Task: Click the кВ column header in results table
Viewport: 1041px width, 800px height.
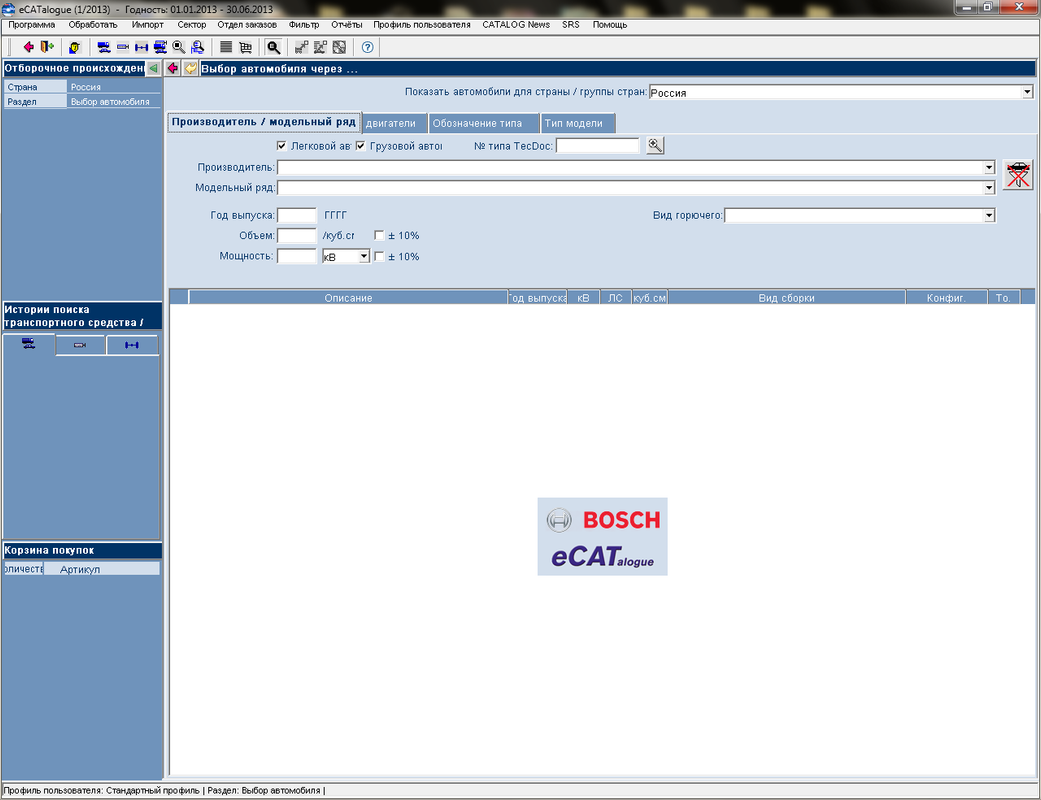Action: coord(584,298)
